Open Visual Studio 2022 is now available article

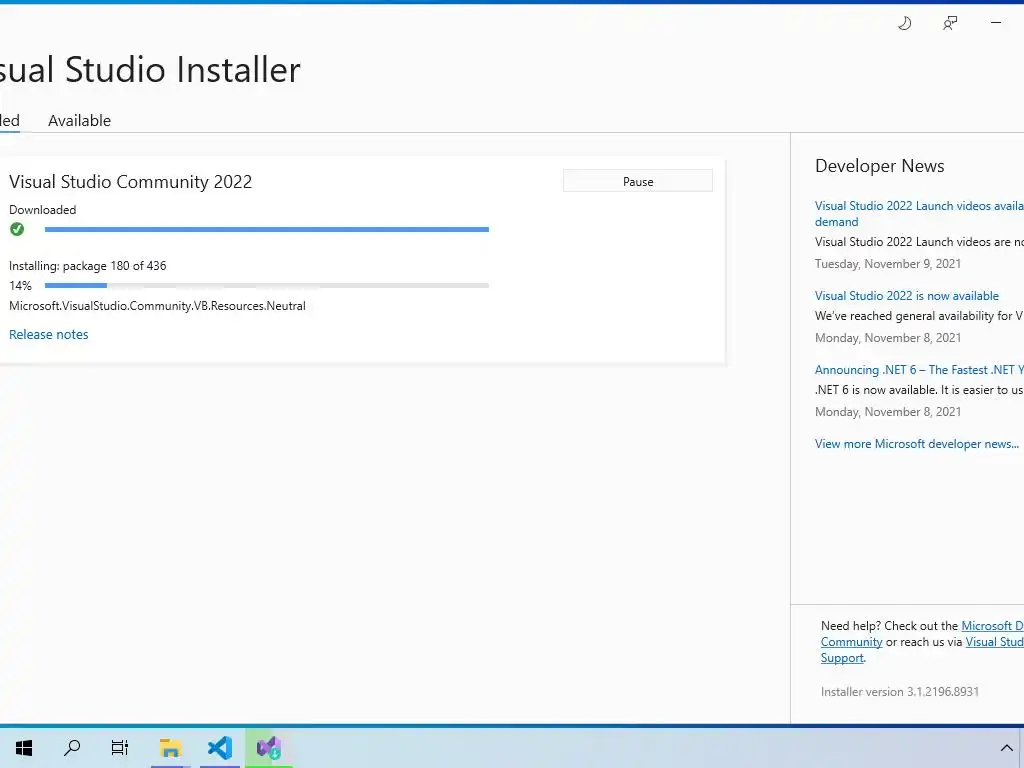click(906, 296)
